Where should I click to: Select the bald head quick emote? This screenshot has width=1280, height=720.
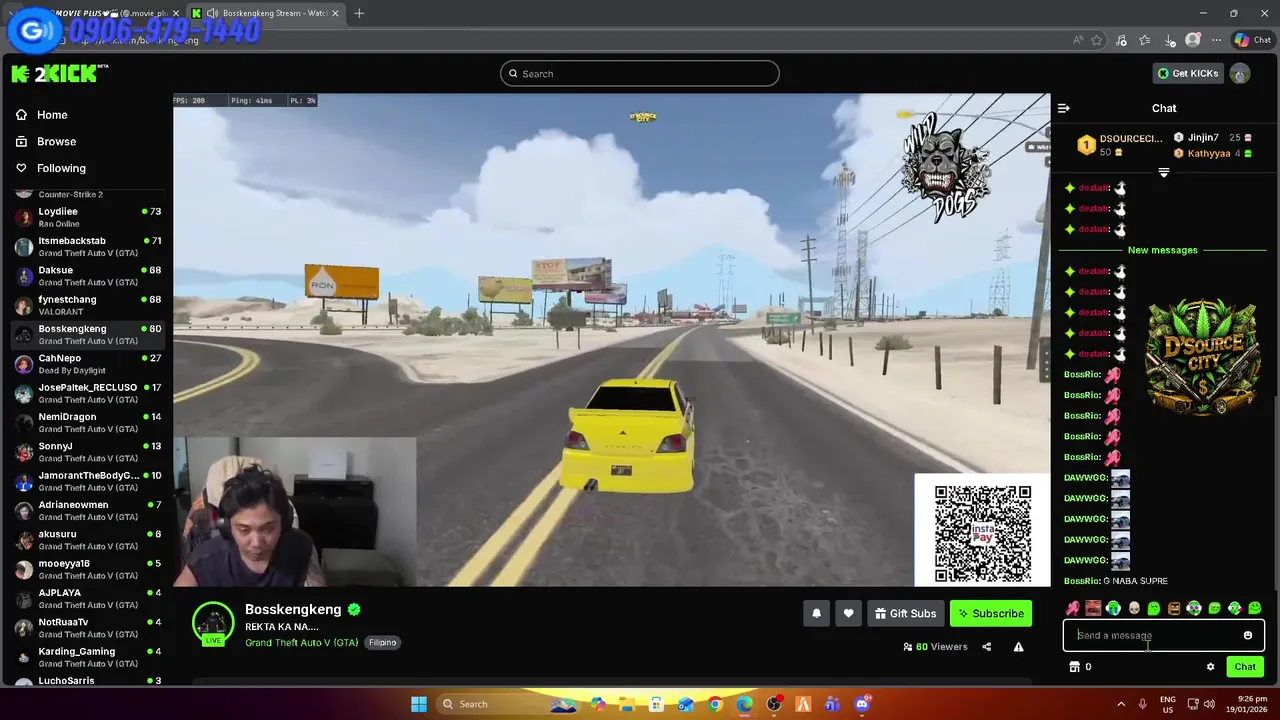tap(1134, 608)
